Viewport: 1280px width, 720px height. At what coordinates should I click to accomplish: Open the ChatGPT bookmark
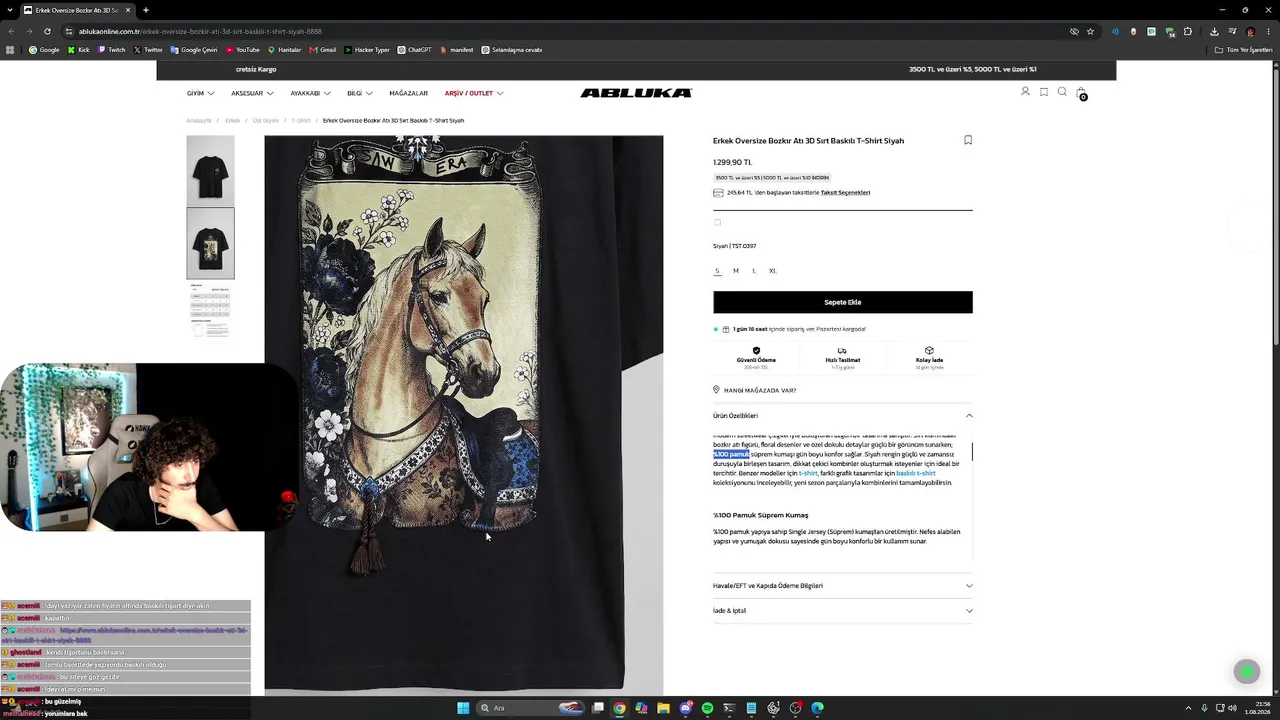414,50
